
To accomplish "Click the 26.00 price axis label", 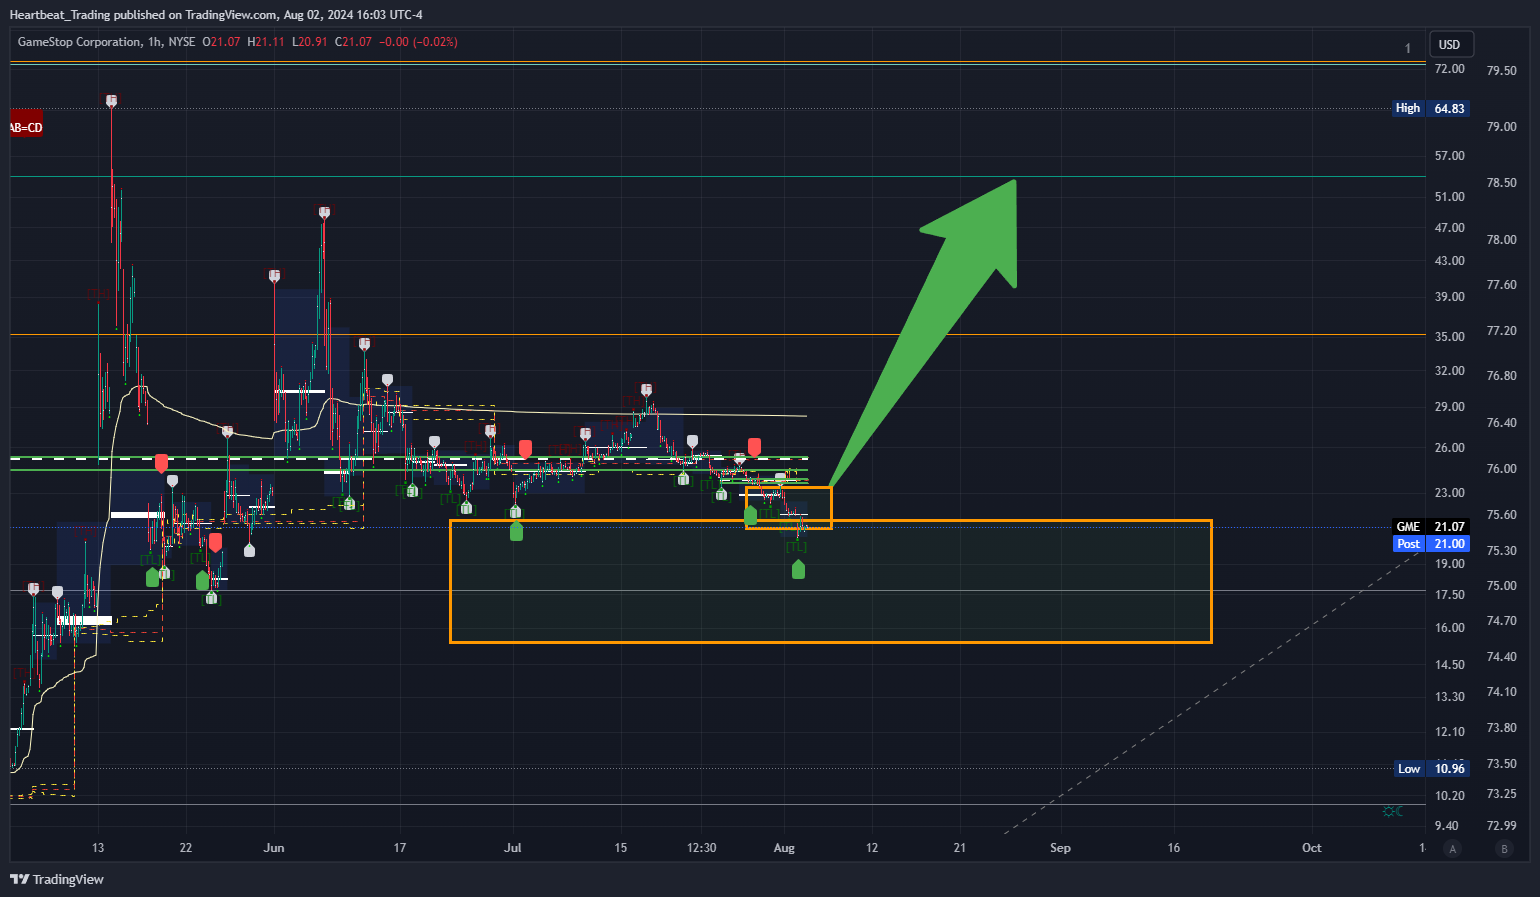I will click(x=1450, y=448).
